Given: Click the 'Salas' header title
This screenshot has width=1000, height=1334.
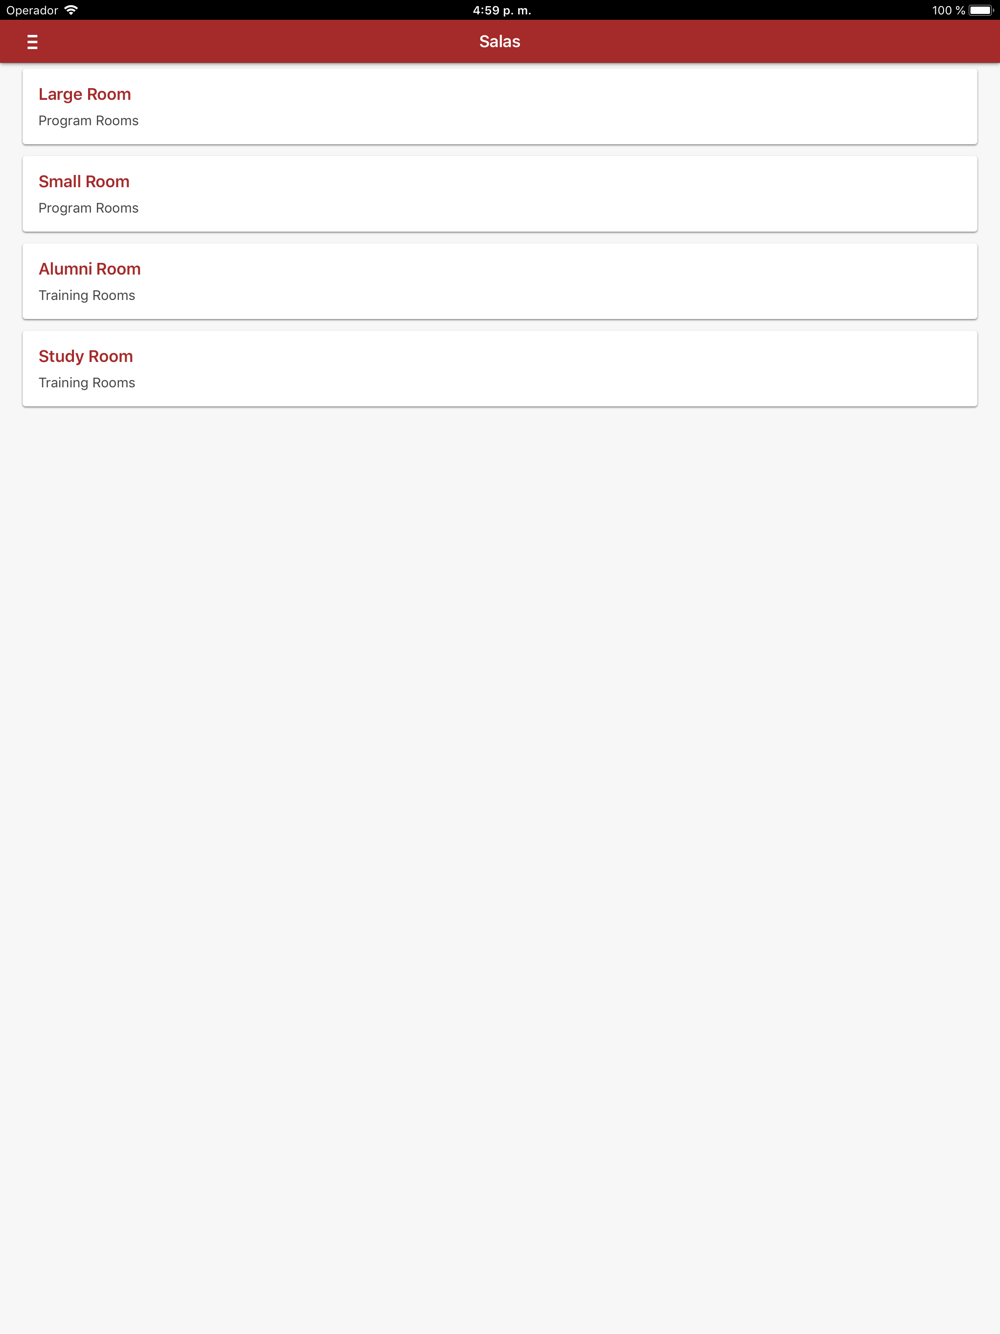Looking at the screenshot, I should click(x=500, y=42).
